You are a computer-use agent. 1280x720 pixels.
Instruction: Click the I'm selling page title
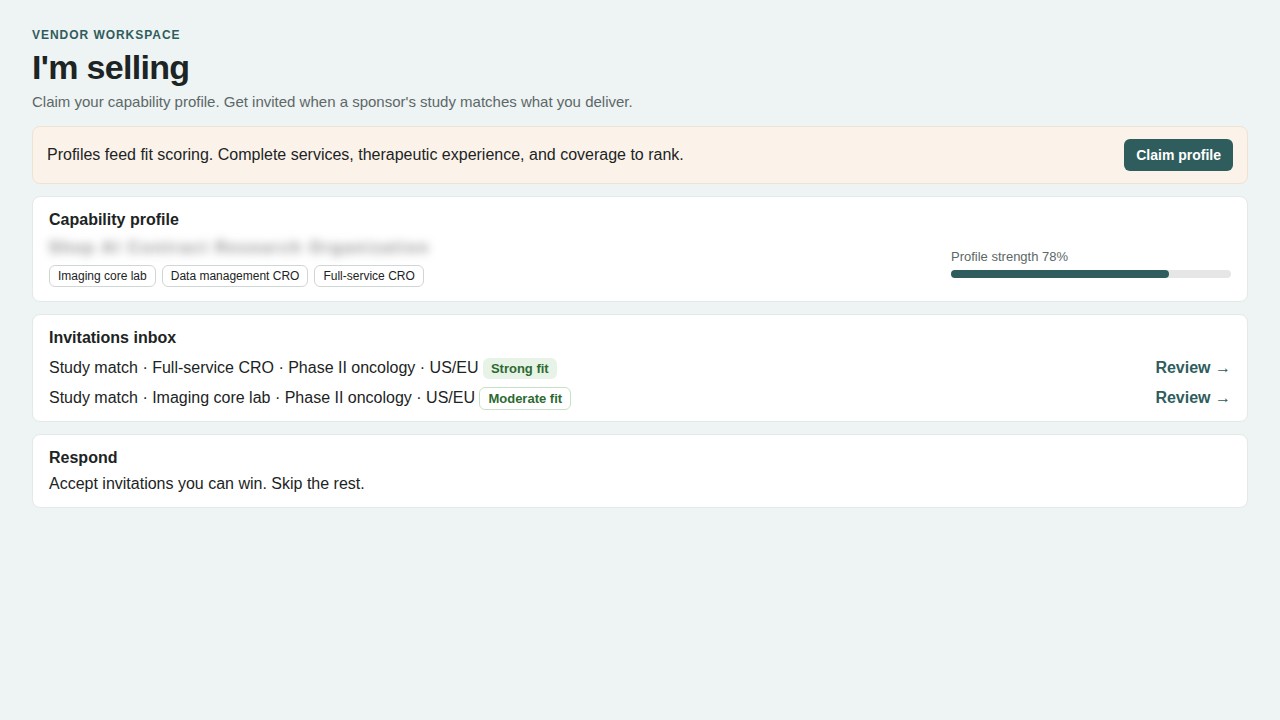[x=111, y=68]
